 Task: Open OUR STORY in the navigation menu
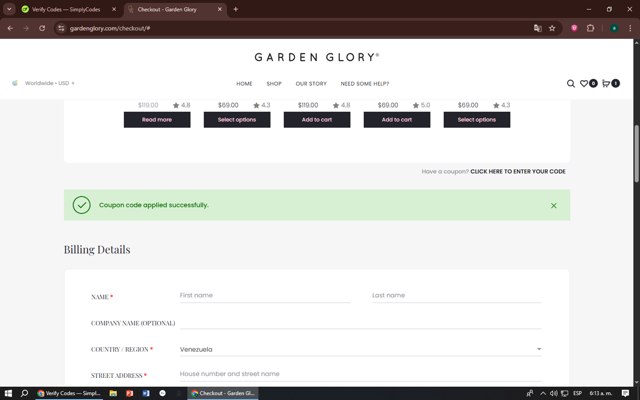[311, 84]
